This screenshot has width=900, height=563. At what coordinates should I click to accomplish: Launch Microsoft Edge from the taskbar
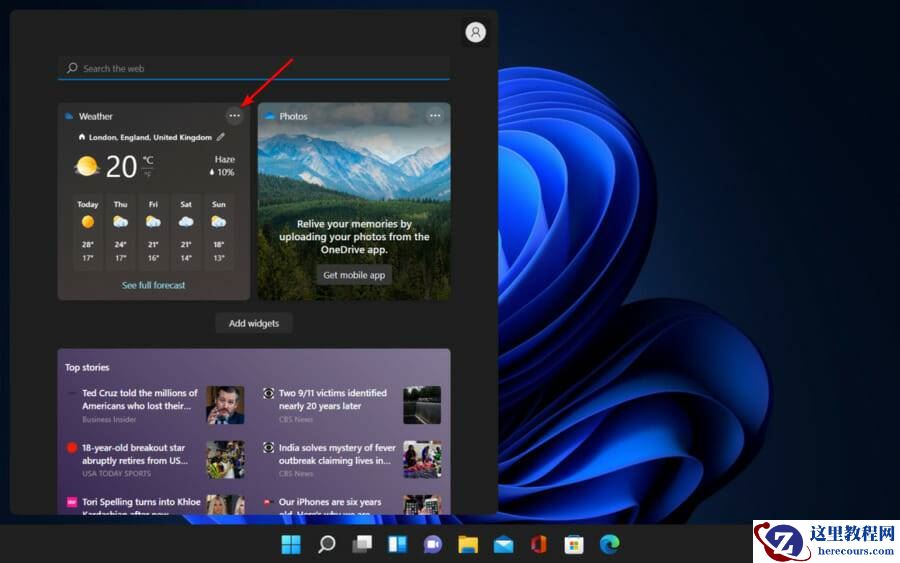[610, 543]
